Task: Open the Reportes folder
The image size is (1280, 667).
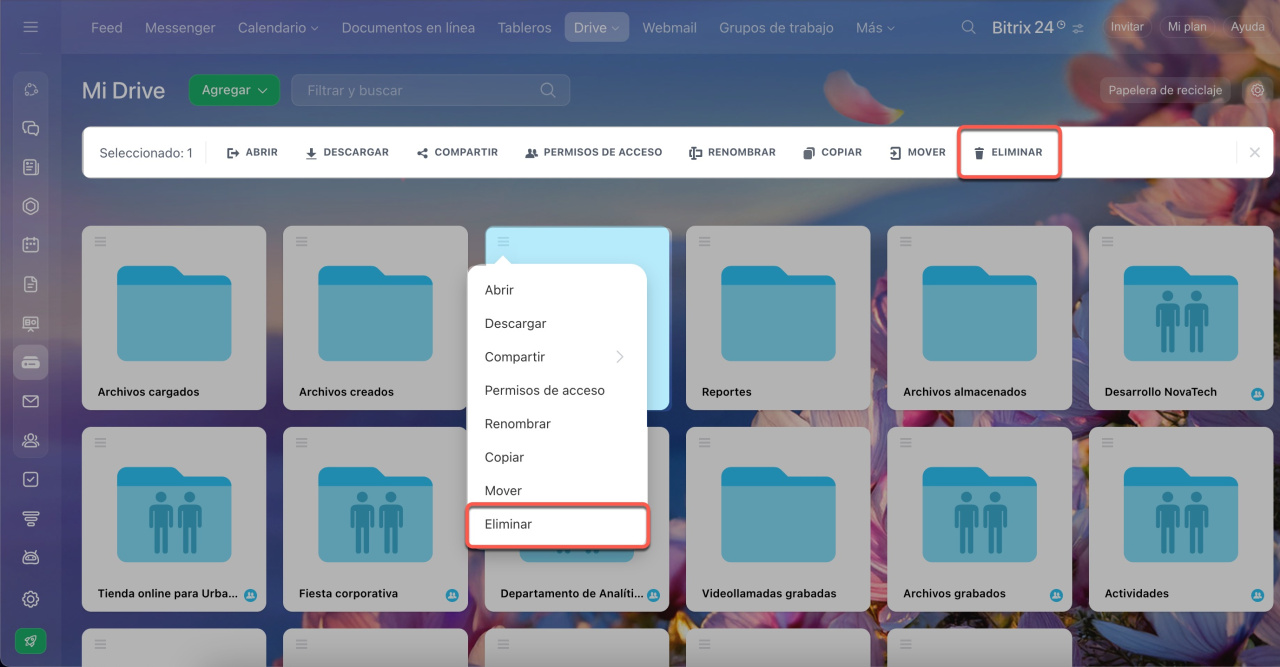Action: click(778, 318)
